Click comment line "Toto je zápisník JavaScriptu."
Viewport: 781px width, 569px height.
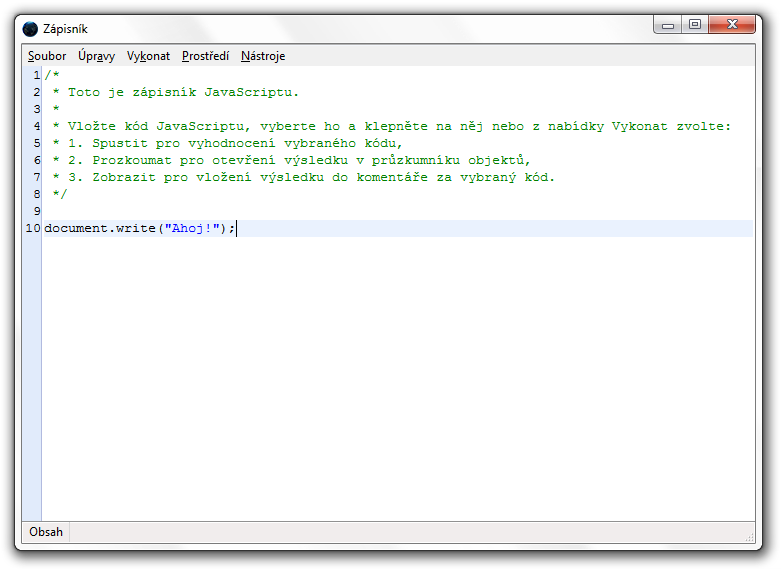(182, 92)
